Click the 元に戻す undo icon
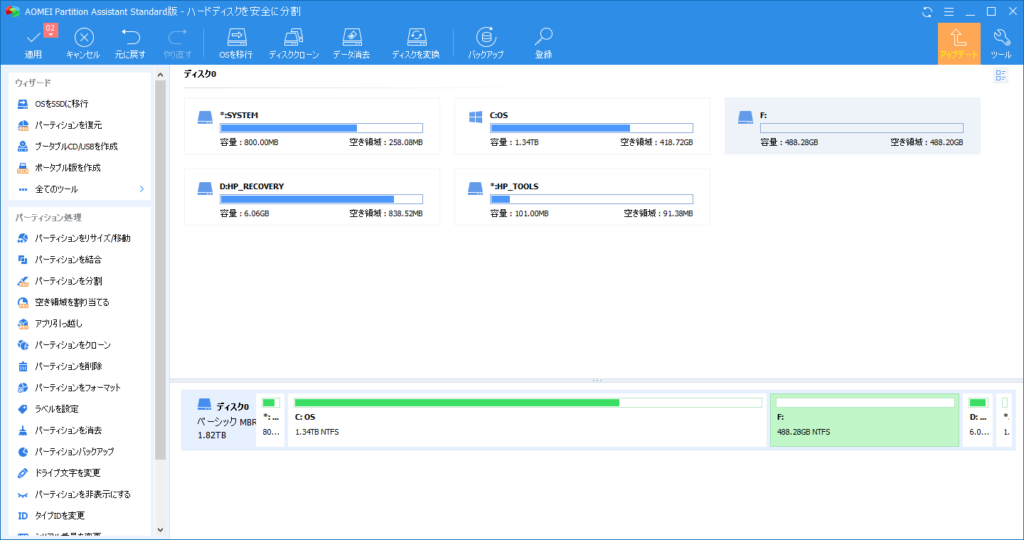This screenshot has height=540, width=1024. tap(130, 43)
